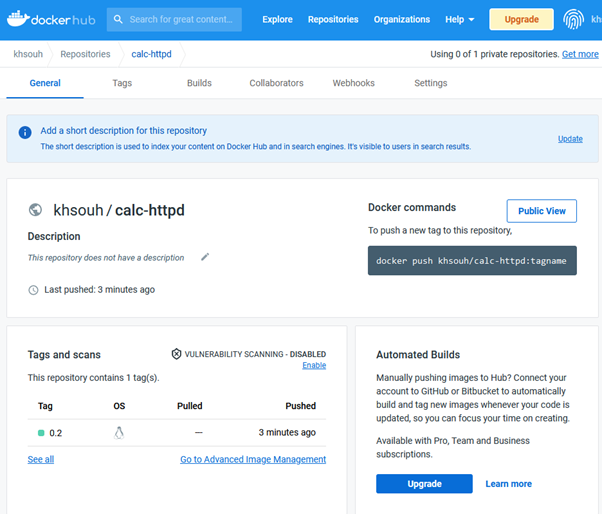Click the globe public repository icon
Screen dimensions: 602x514
pyautogui.click(x=35, y=210)
